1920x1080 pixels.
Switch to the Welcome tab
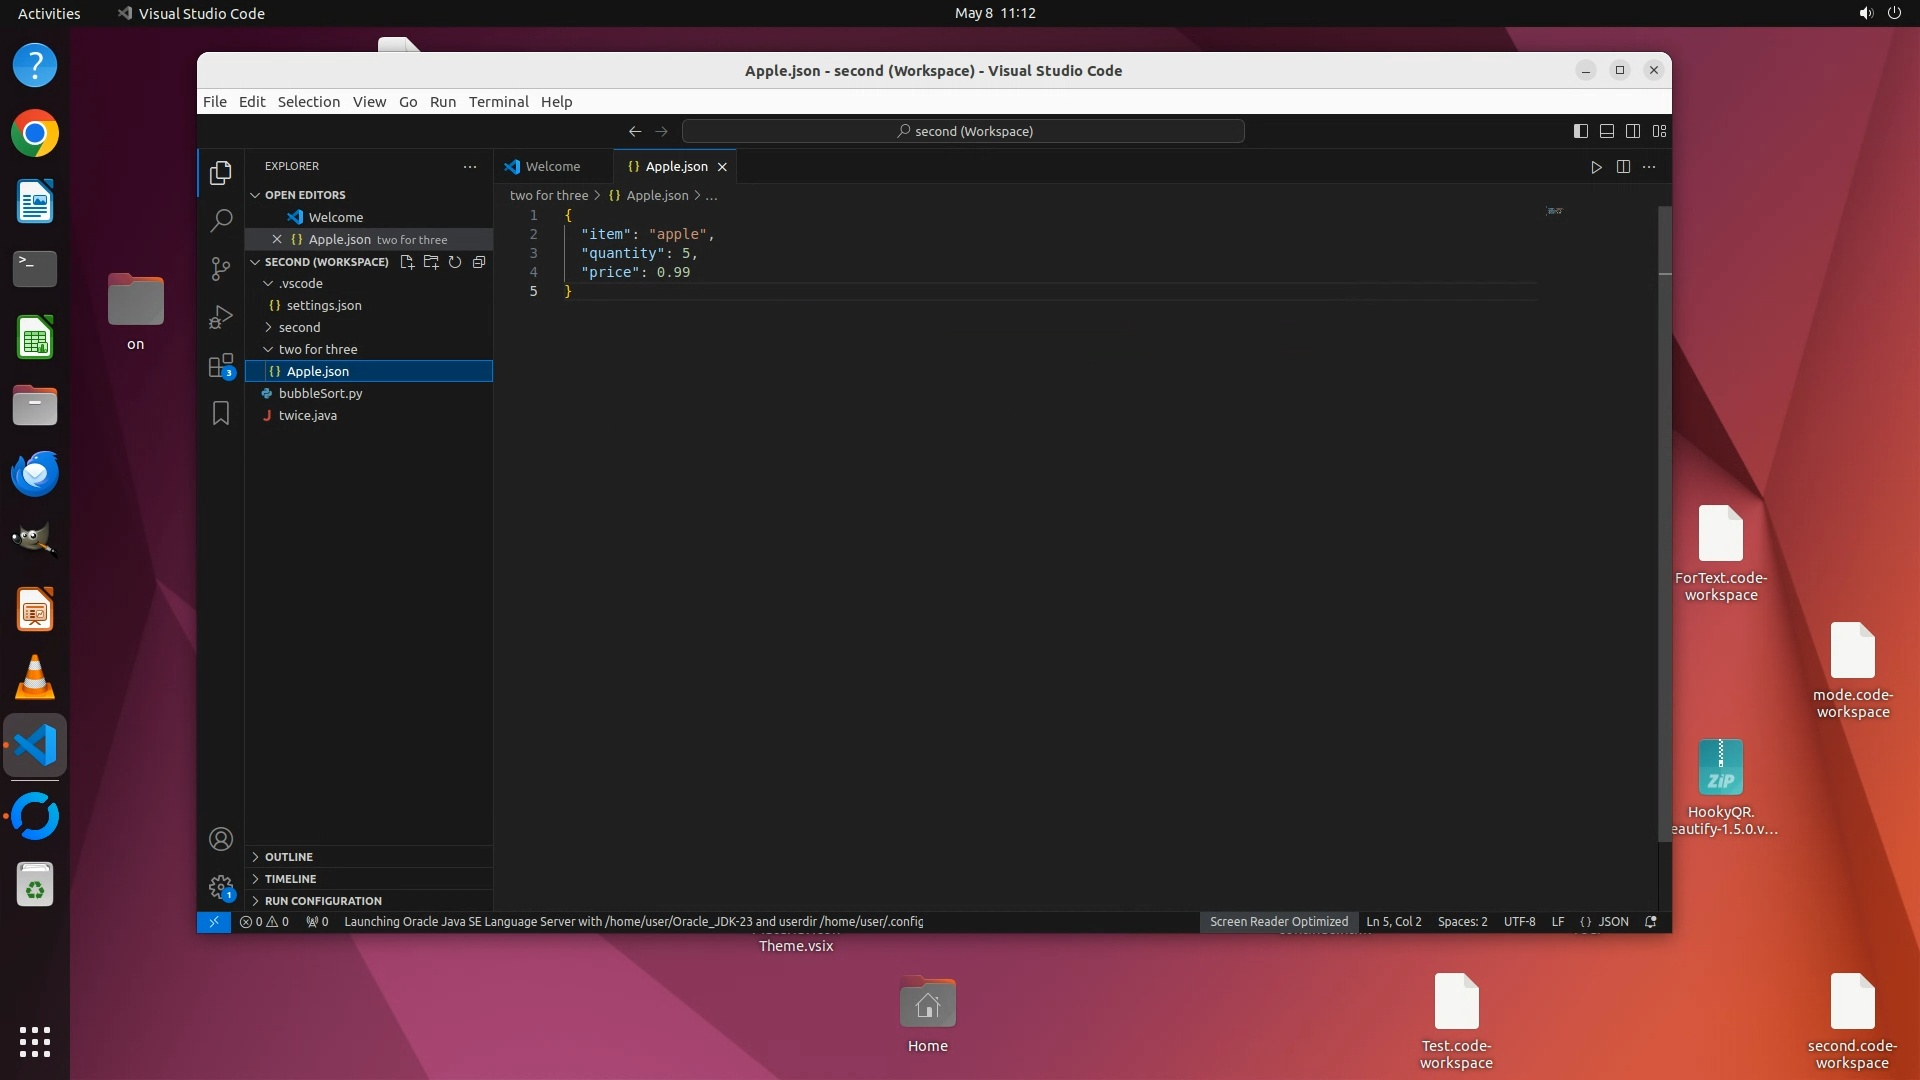(x=552, y=167)
